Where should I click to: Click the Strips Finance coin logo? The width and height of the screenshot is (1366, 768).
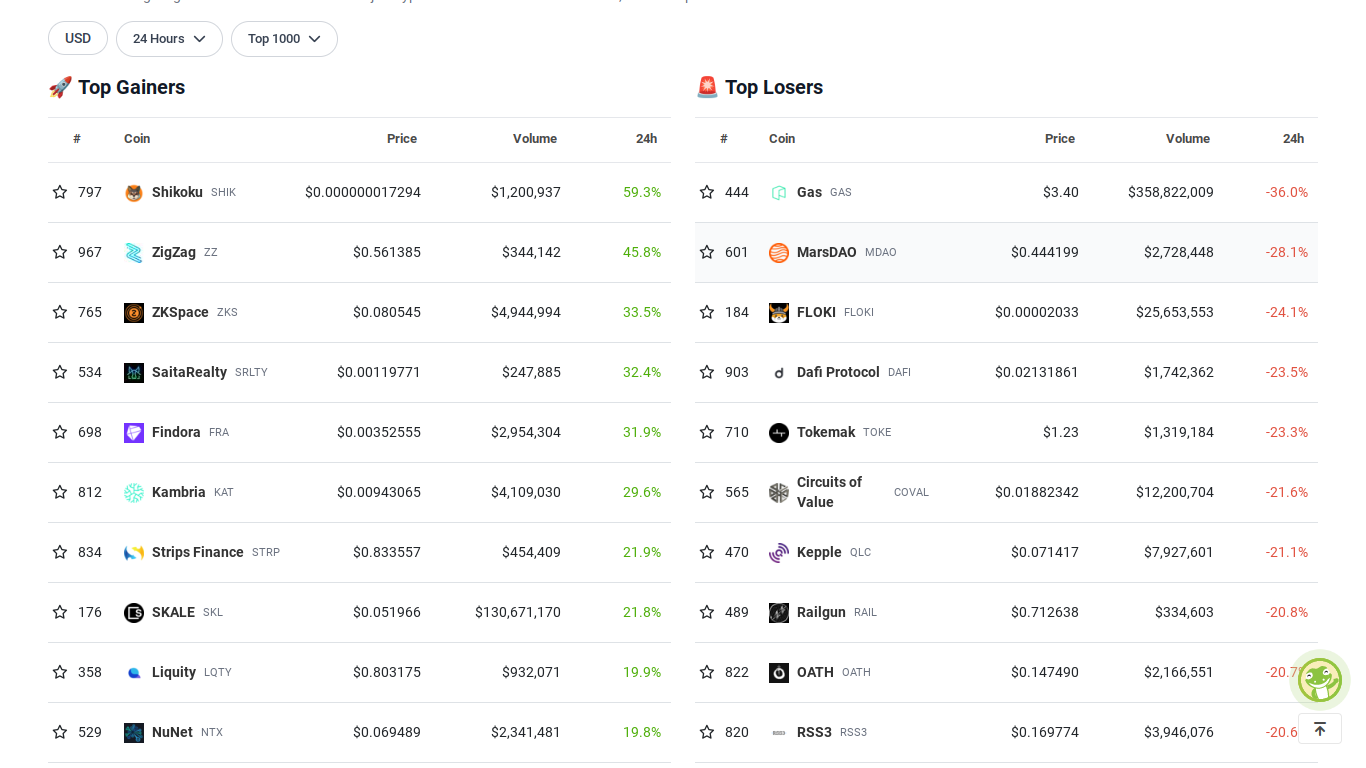click(x=134, y=553)
